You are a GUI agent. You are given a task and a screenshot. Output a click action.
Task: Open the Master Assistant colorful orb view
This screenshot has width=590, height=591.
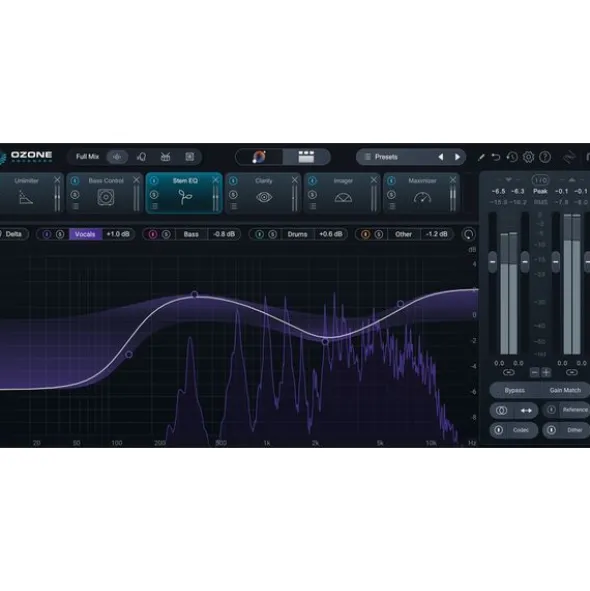(259, 157)
